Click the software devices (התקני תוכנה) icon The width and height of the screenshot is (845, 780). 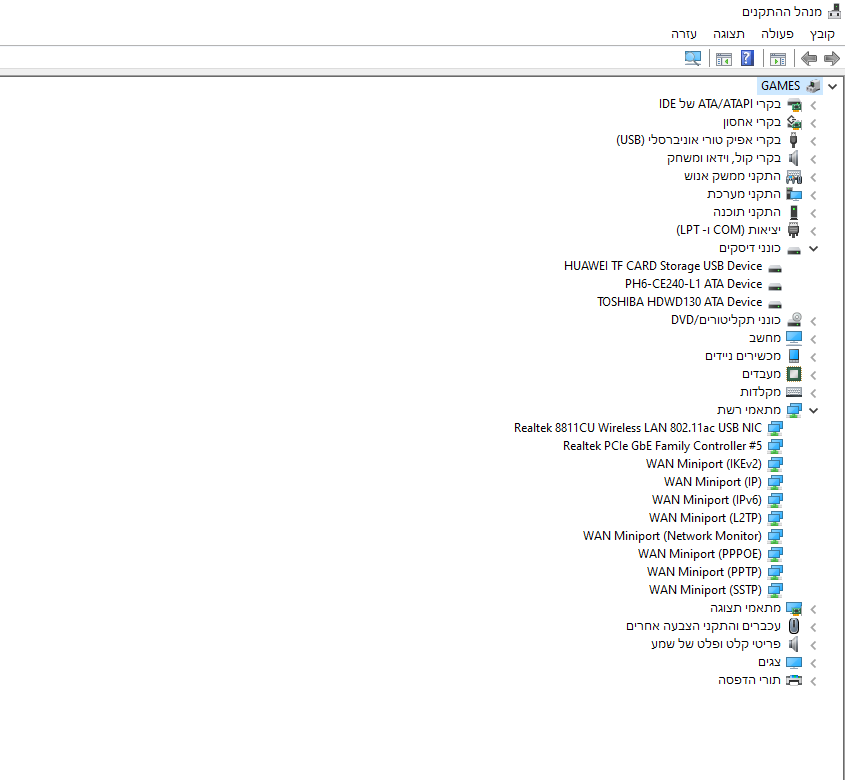(794, 212)
